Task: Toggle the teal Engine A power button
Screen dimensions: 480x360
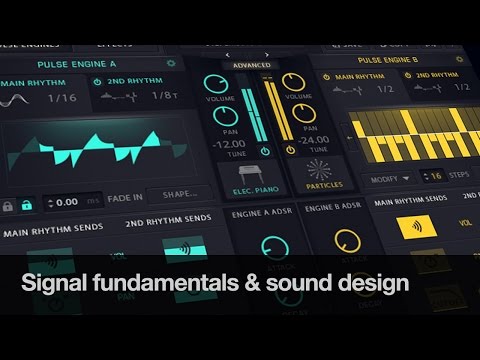Action: tap(265, 151)
